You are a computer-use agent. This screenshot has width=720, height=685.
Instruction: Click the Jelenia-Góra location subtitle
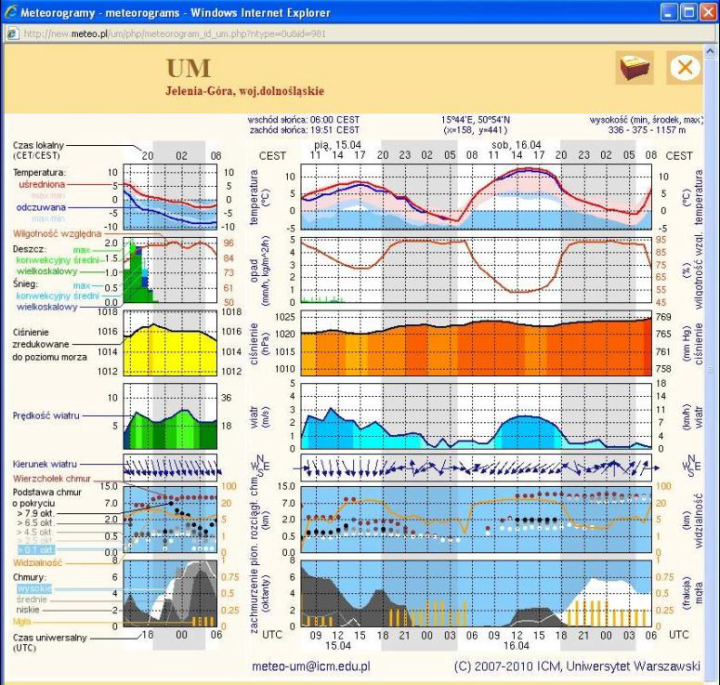click(245, 91)
